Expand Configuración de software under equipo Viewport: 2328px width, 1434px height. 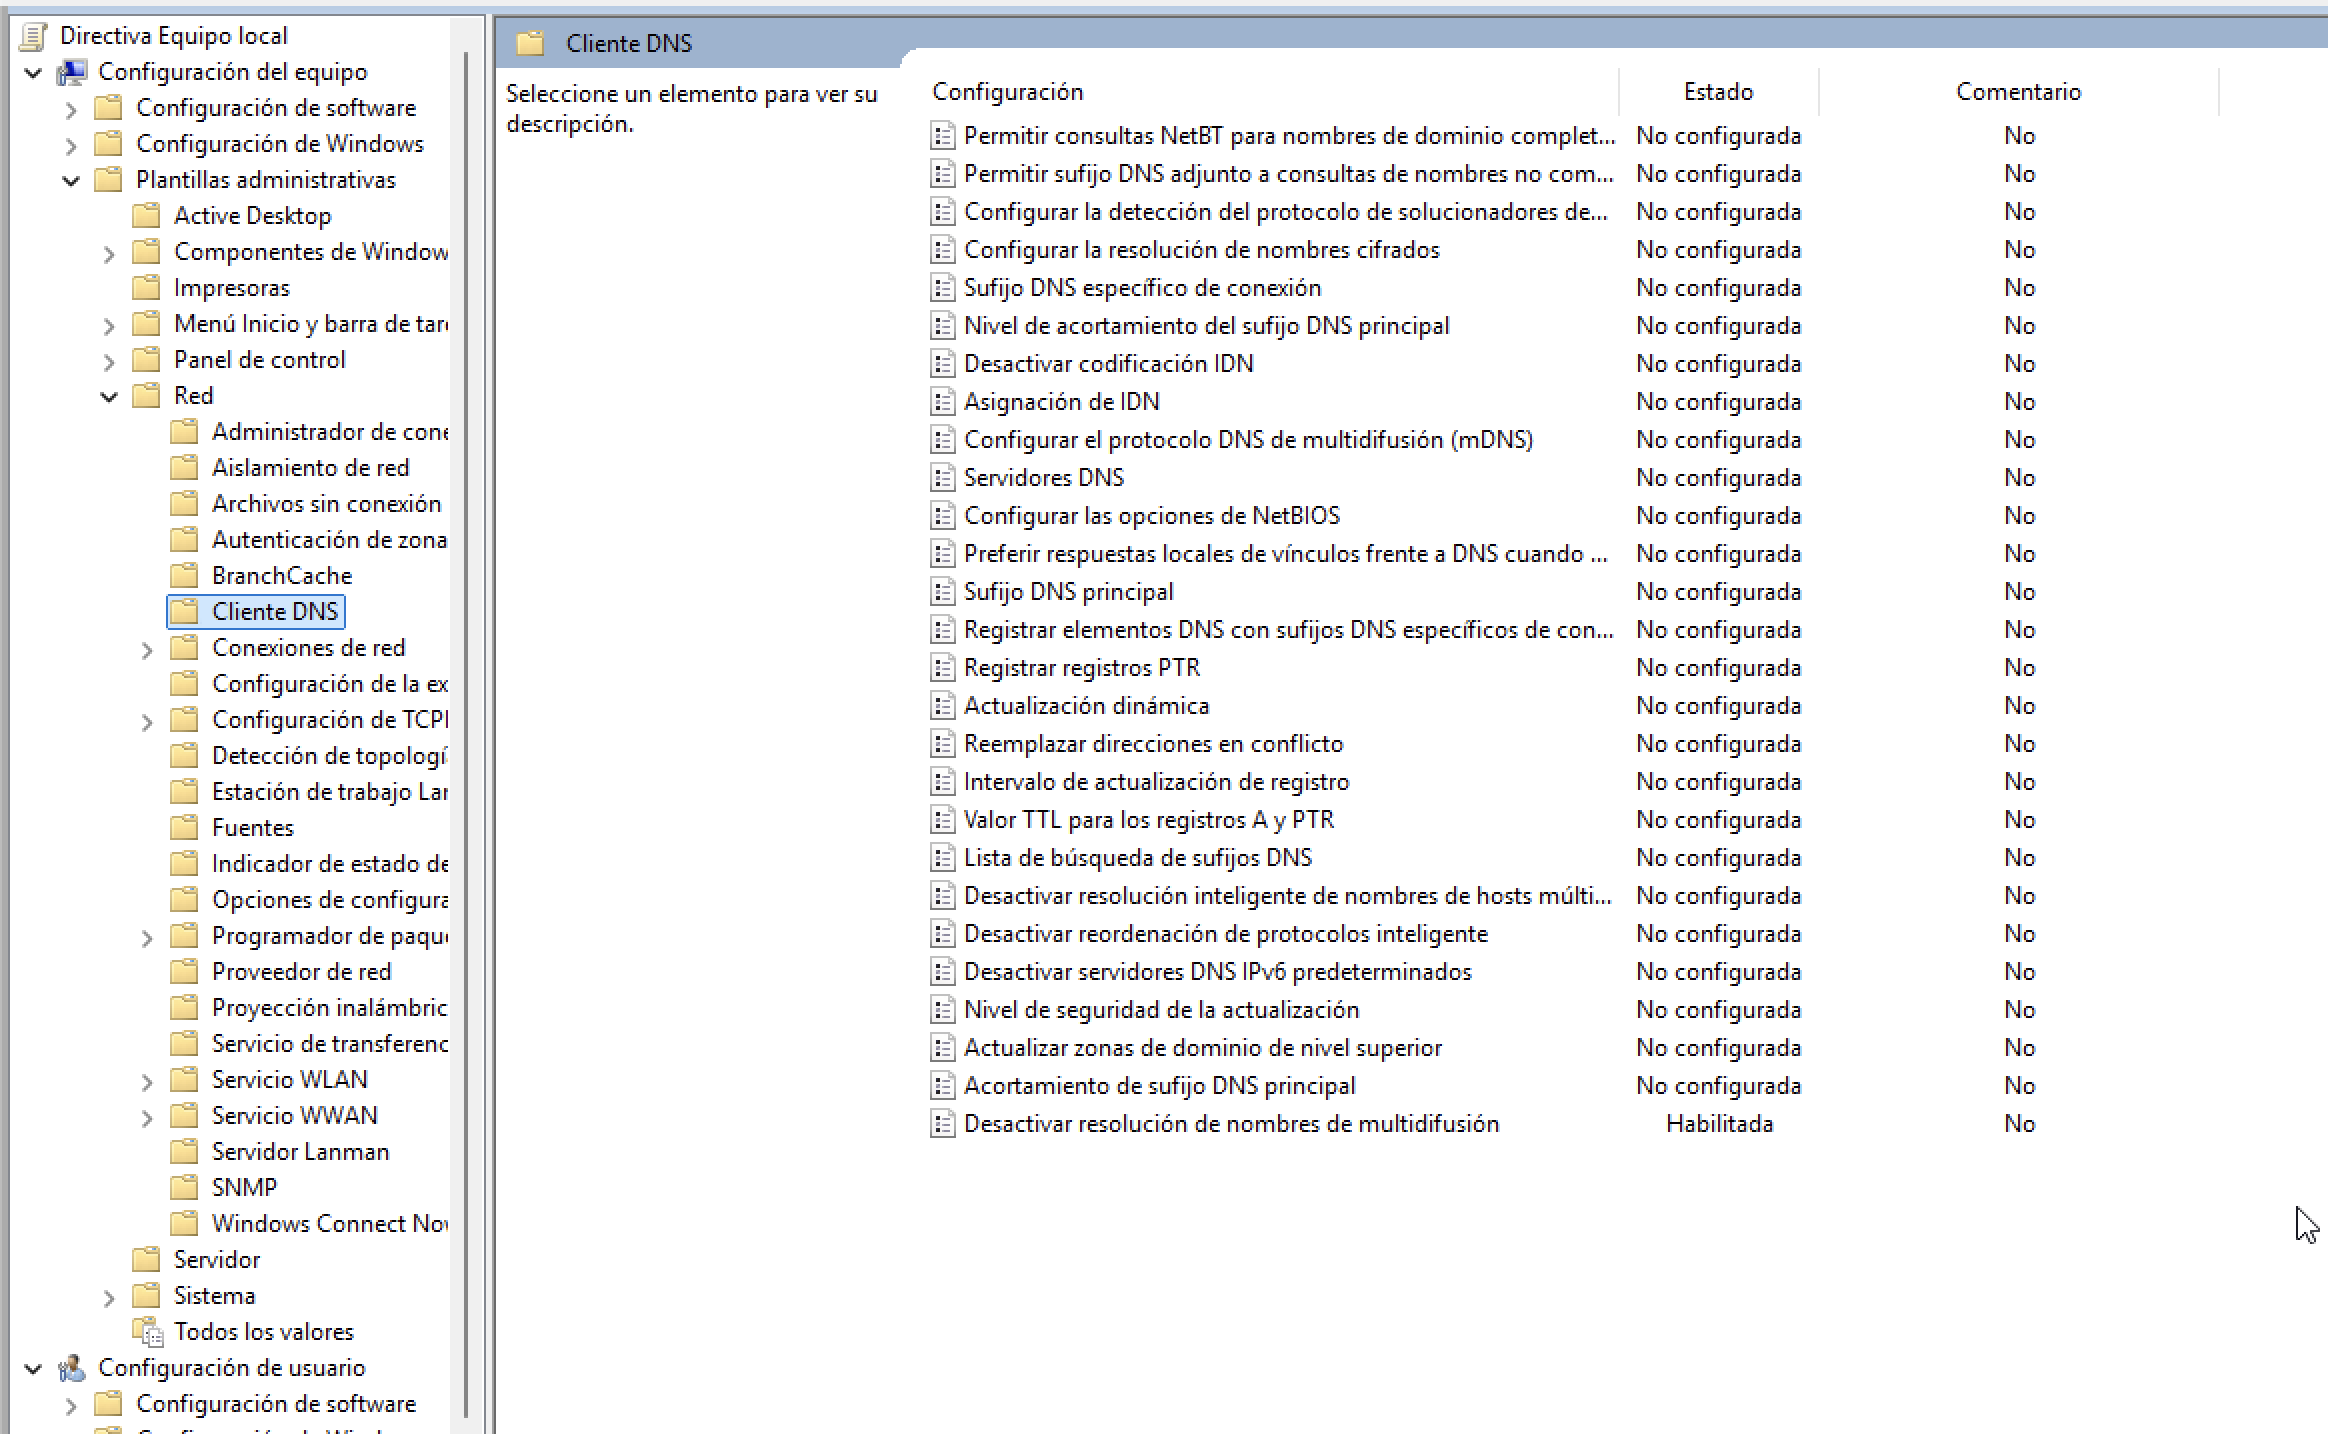[x=71, y=109]
